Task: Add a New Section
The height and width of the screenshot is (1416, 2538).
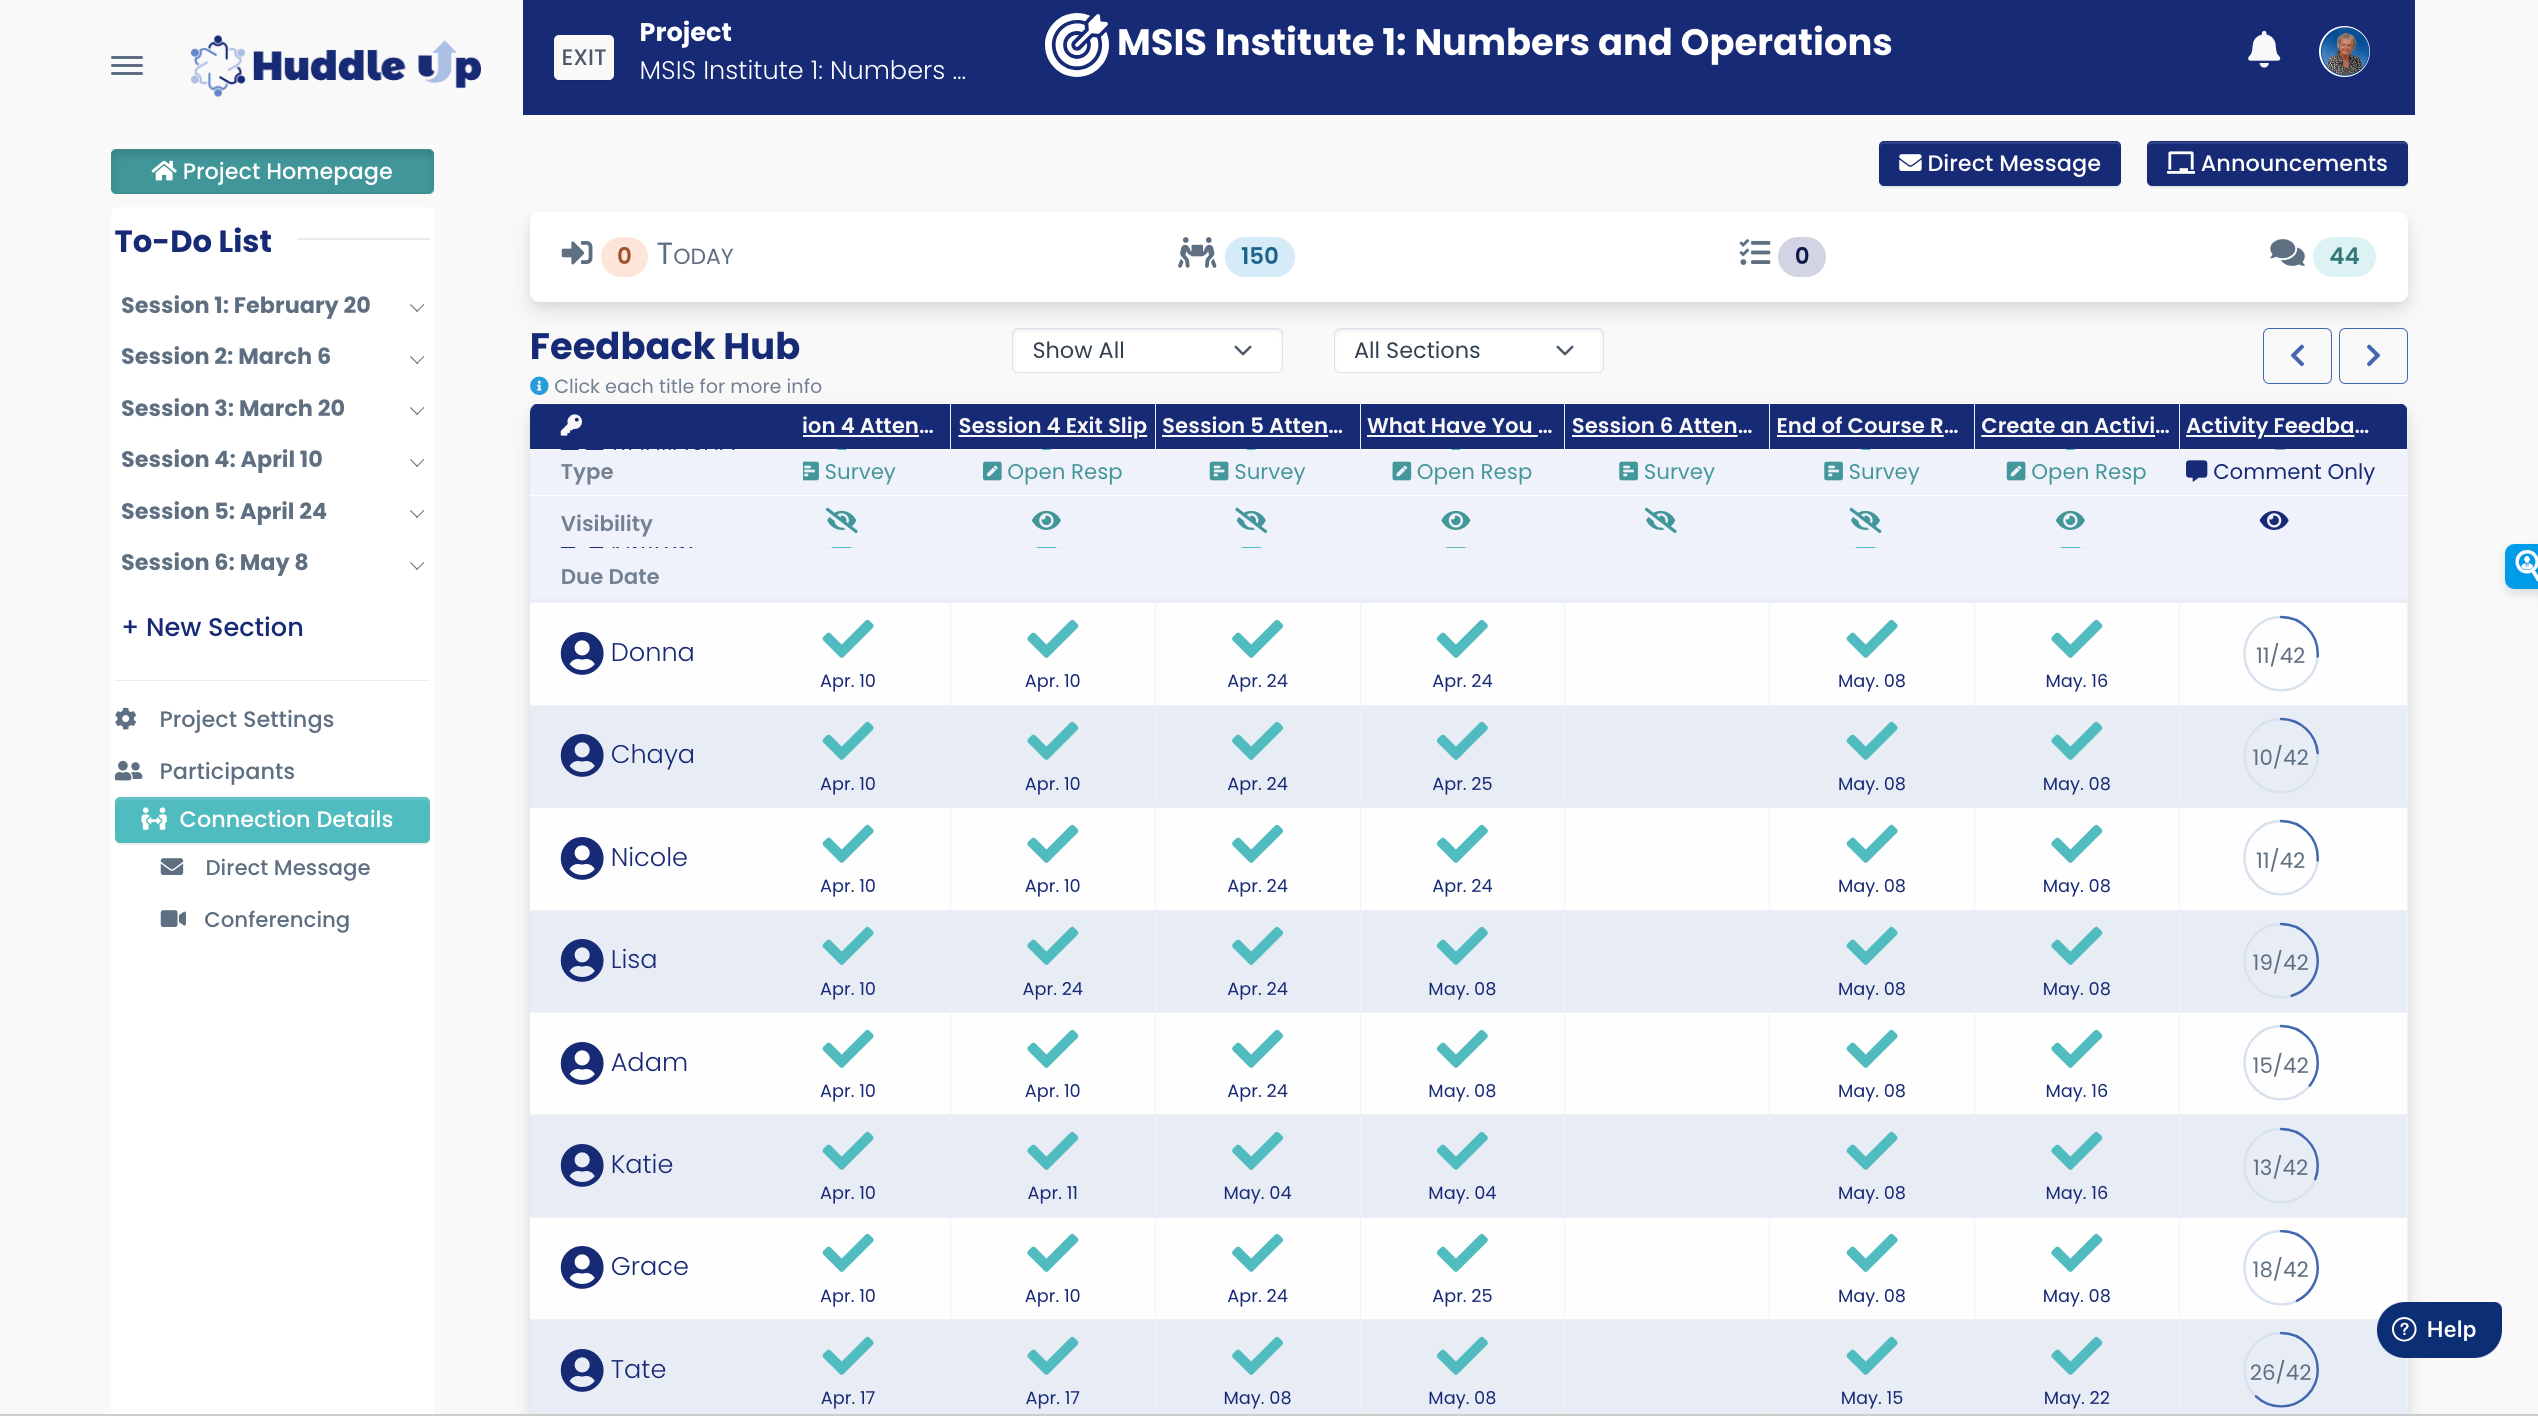Action: [212, 627]
